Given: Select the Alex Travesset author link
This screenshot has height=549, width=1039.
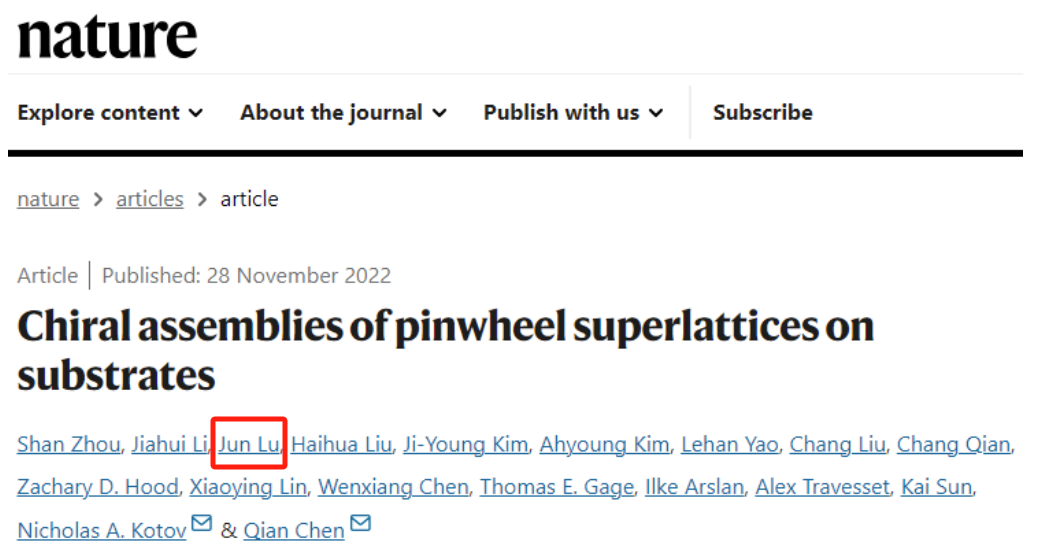Looking at the screenshot, I should [822, 487].
